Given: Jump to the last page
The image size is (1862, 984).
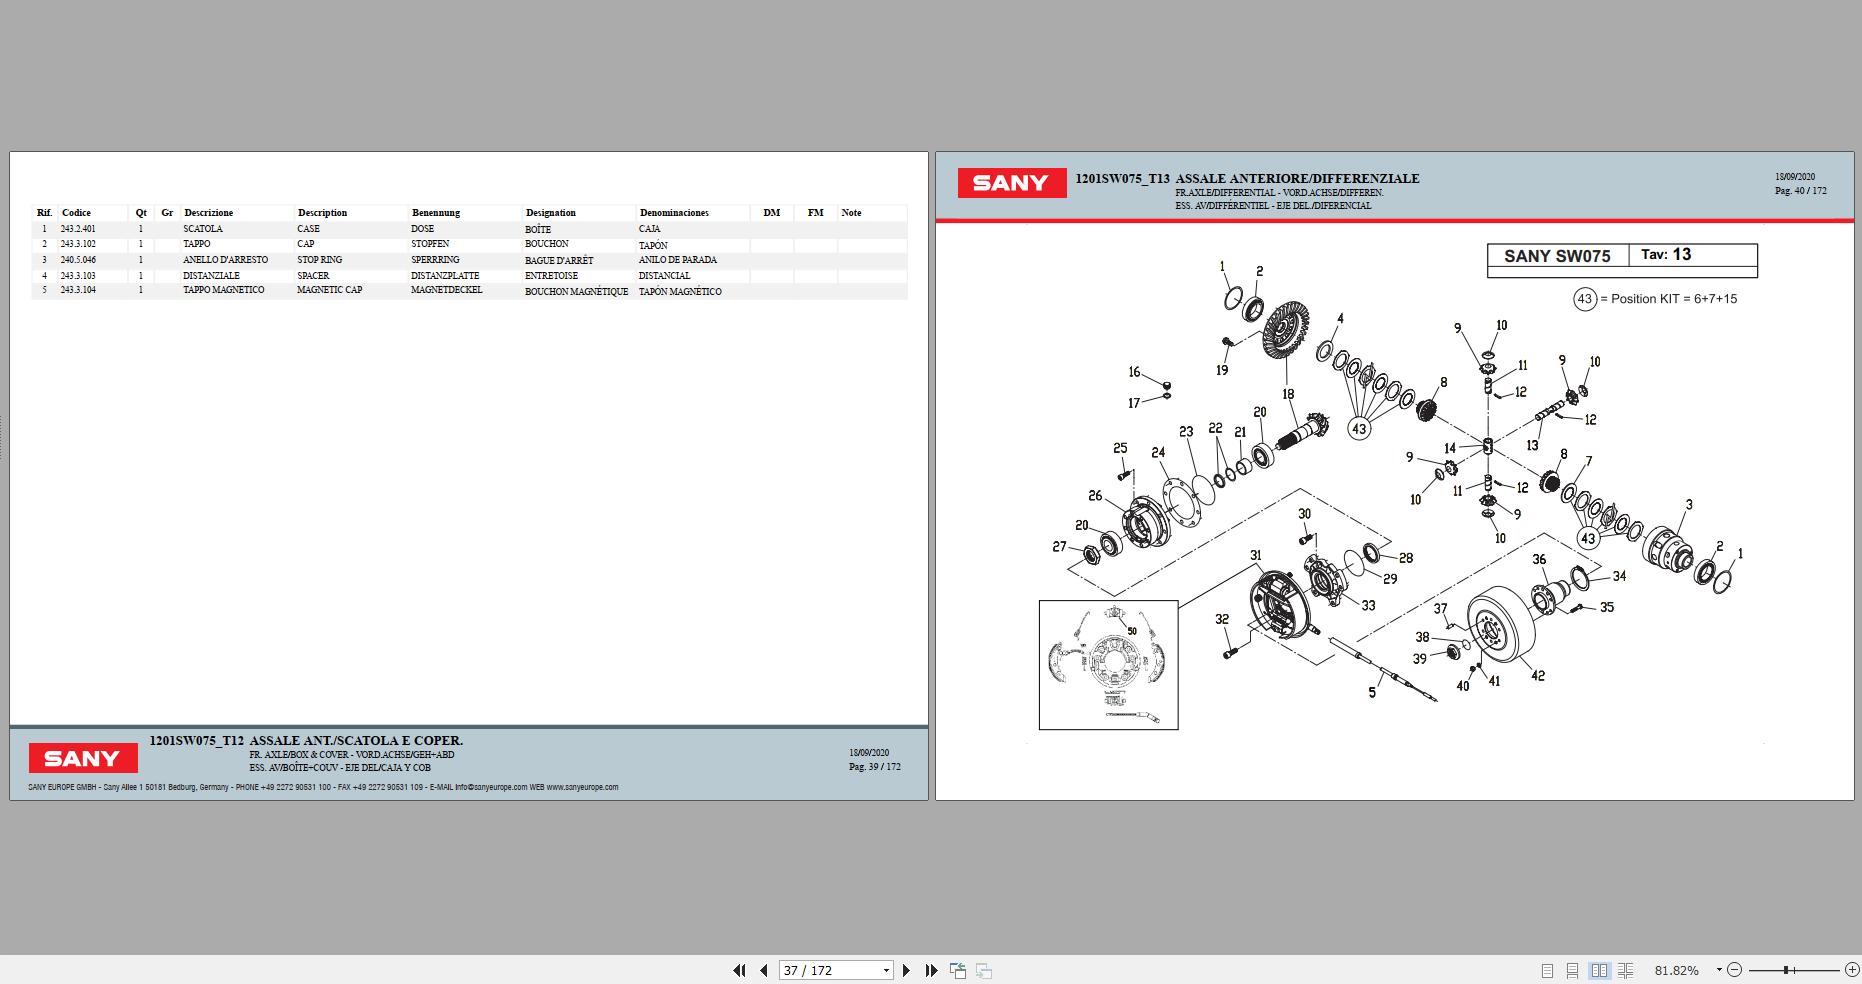Looking at the screenshot, I should click(x=931, y=970).
